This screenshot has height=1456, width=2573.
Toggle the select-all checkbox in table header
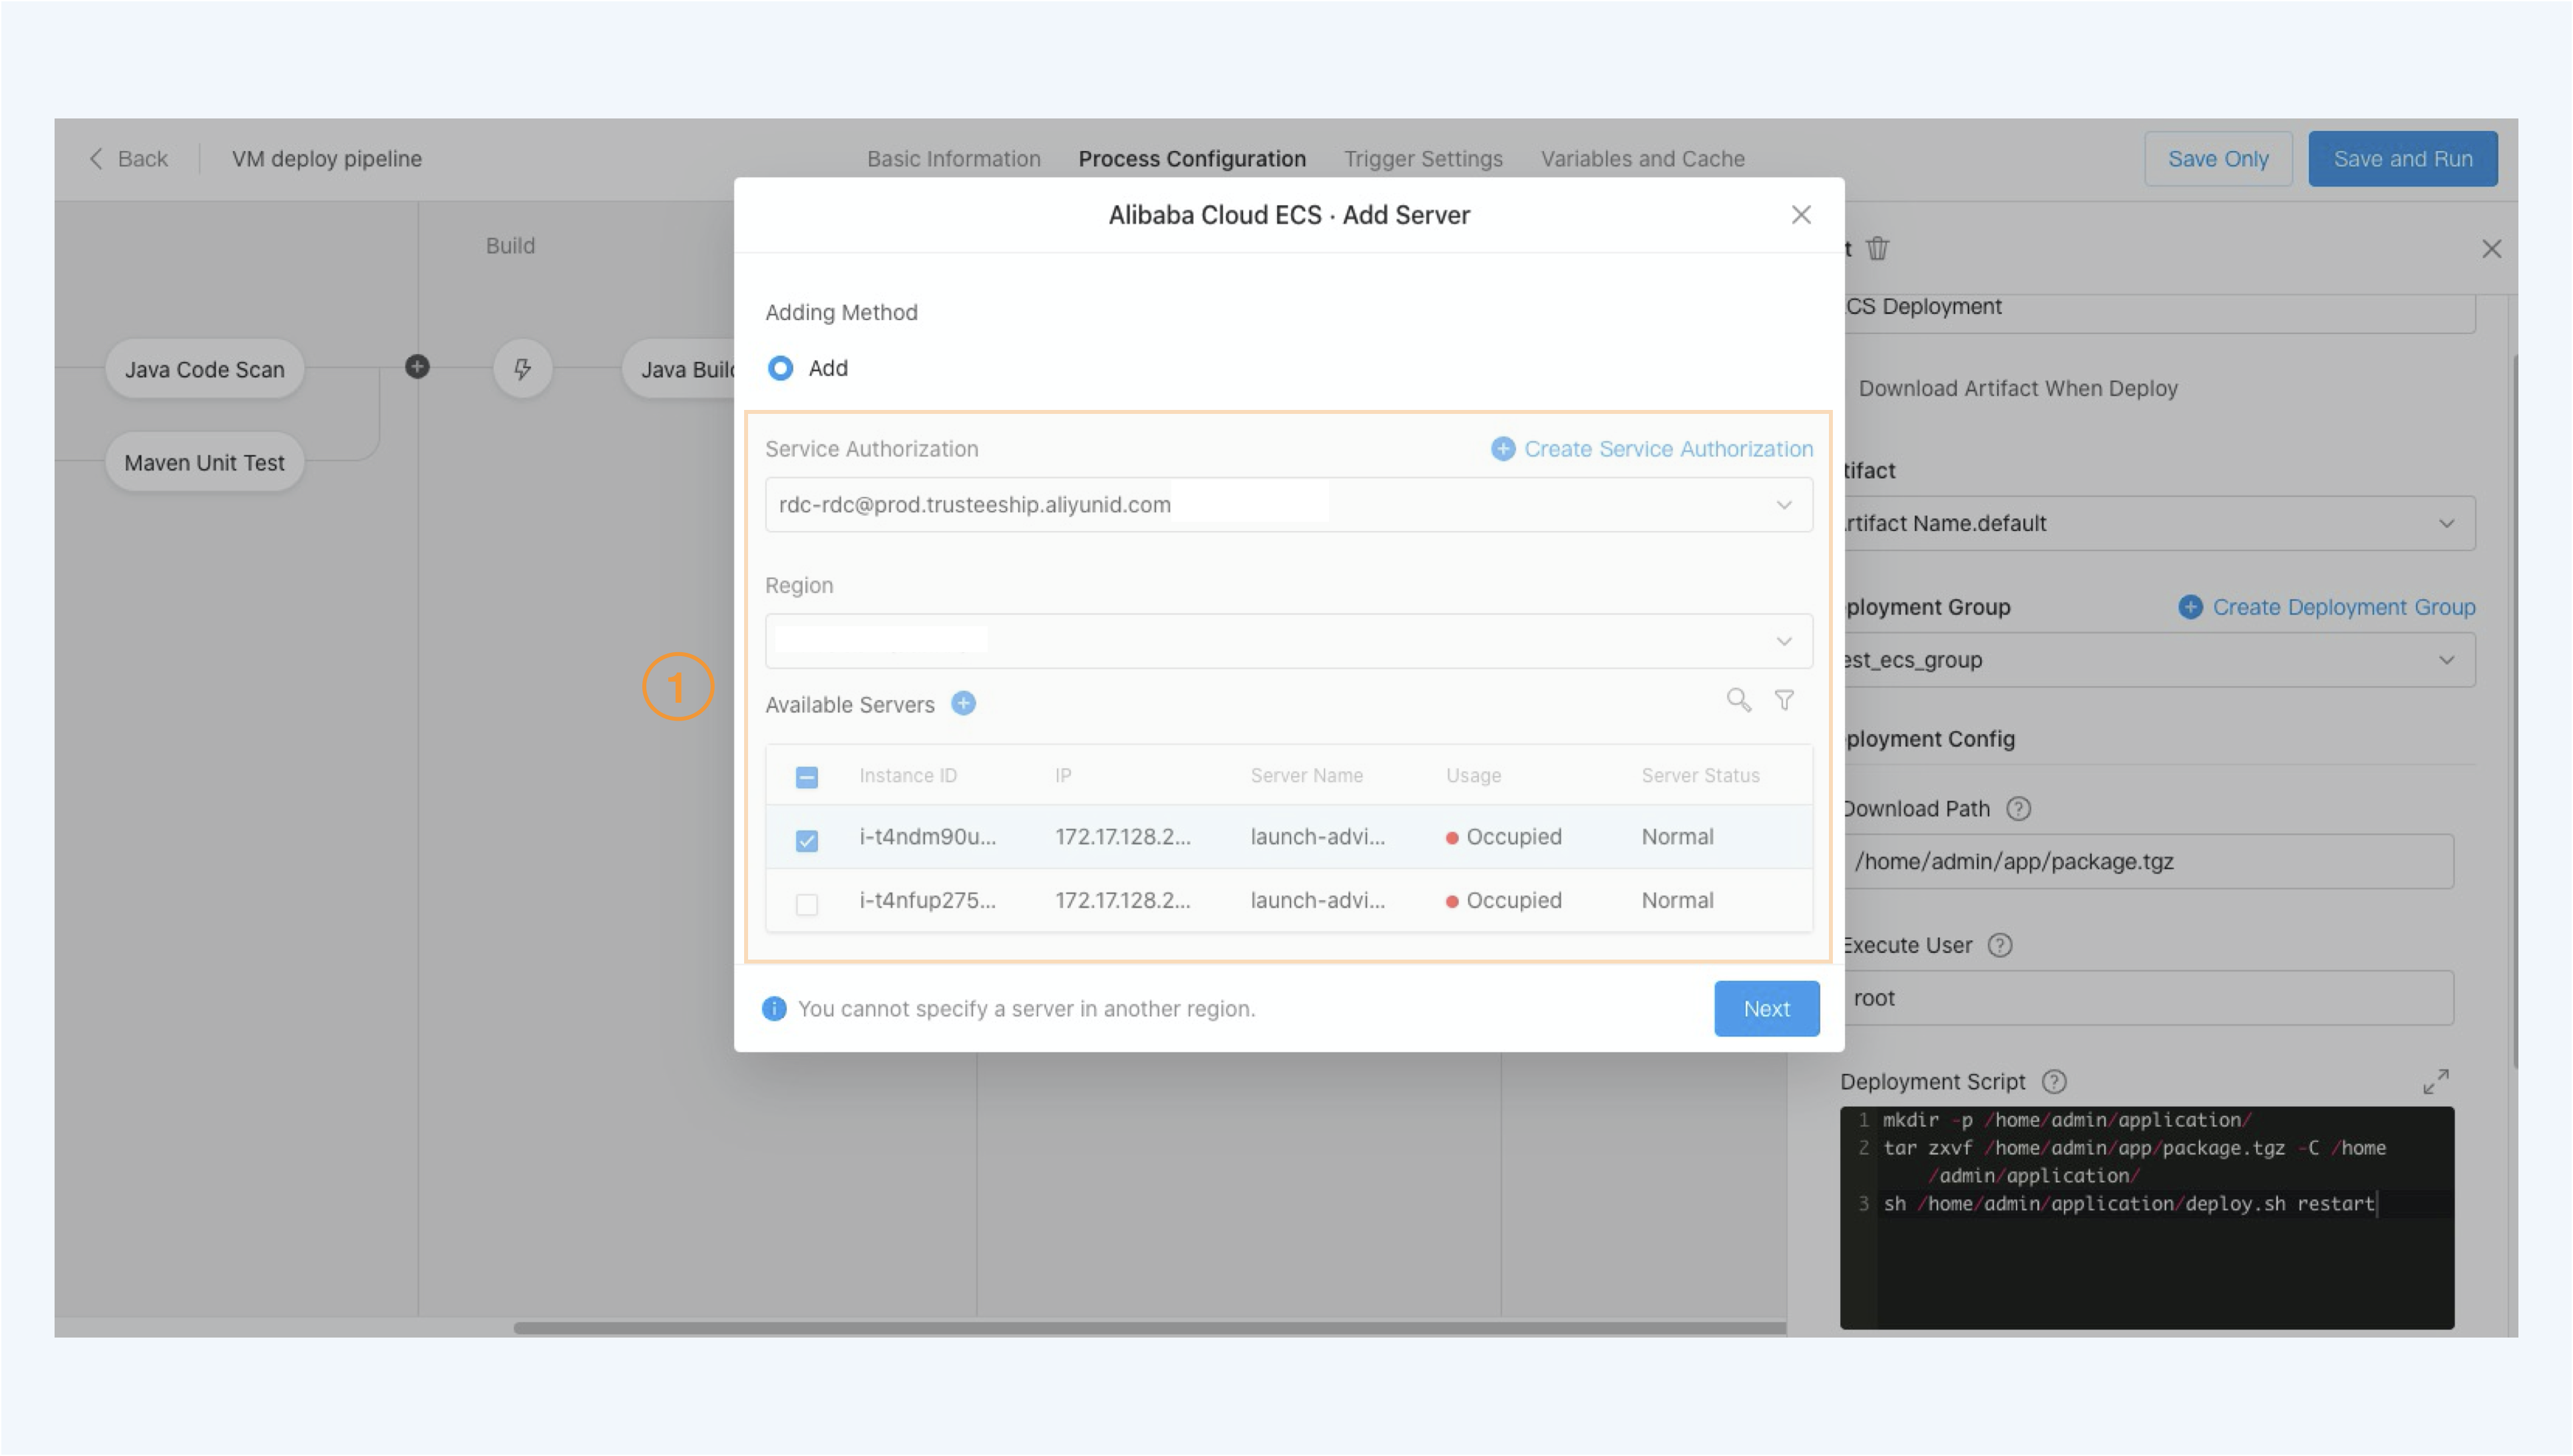806,777
